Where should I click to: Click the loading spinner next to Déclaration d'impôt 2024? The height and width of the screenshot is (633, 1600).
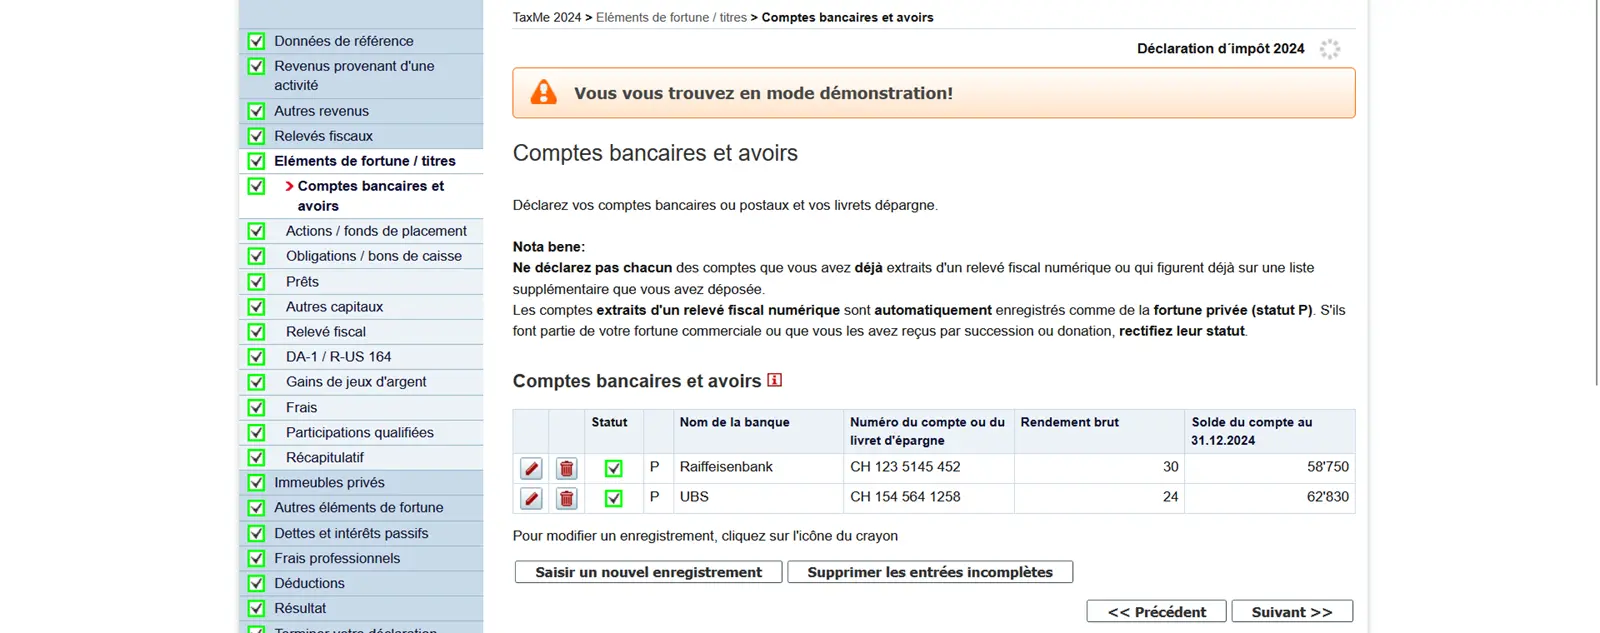click(x=1329, y=49)
